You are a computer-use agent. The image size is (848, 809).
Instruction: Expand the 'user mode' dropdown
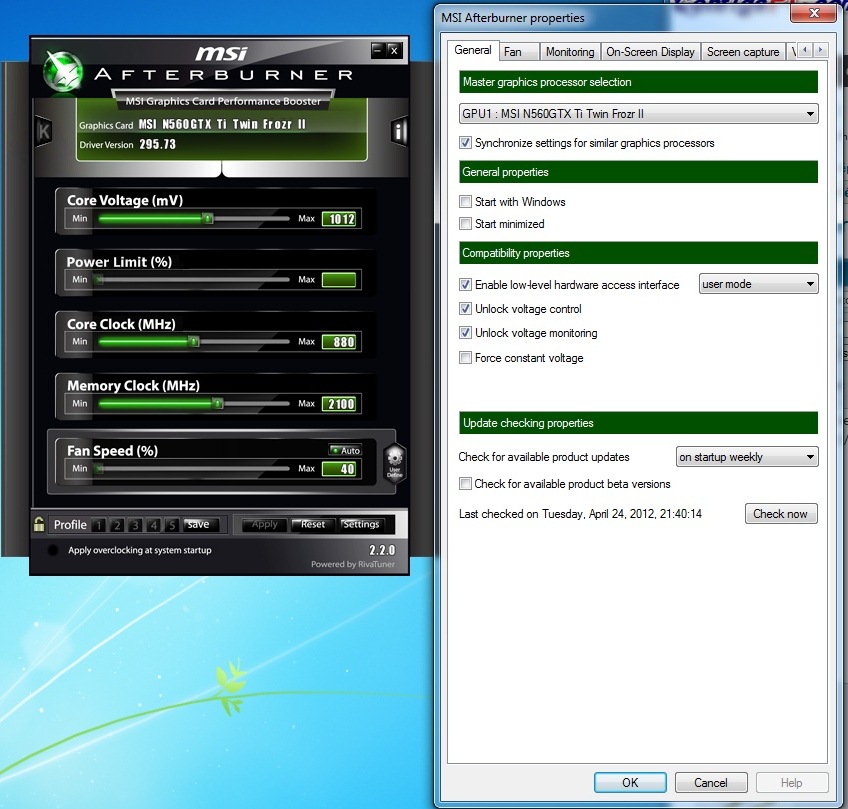[x=758, y=284]
